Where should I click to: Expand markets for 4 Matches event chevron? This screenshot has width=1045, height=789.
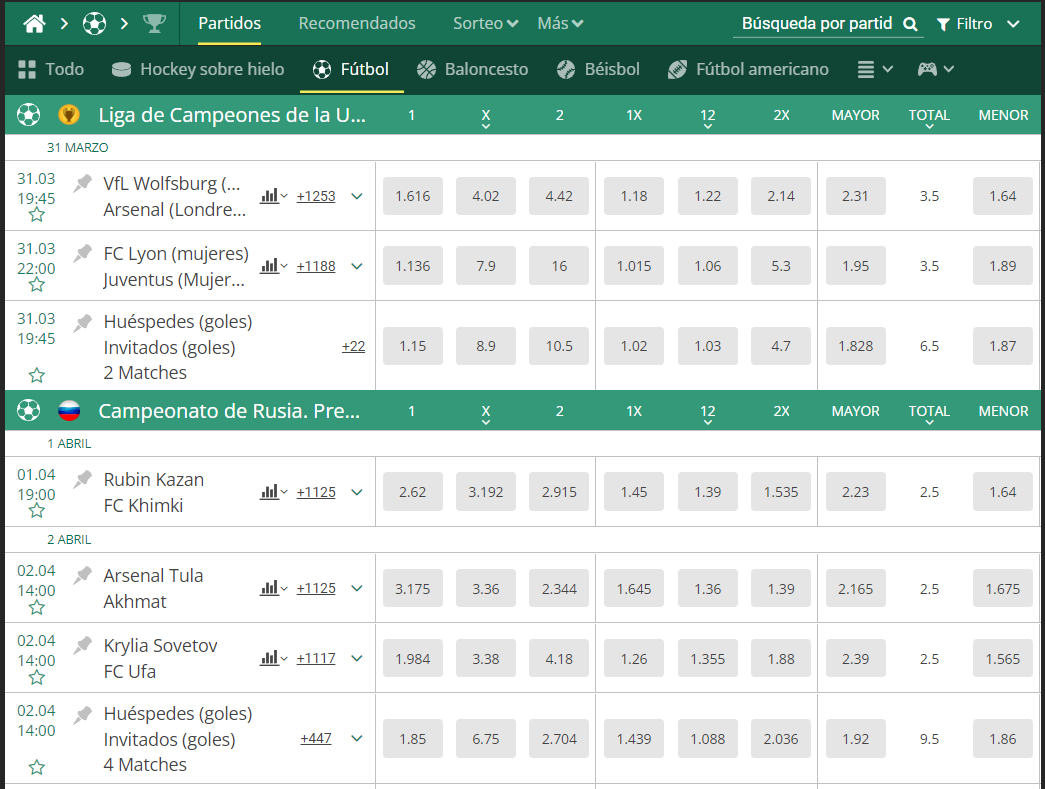tap(357, 738)
